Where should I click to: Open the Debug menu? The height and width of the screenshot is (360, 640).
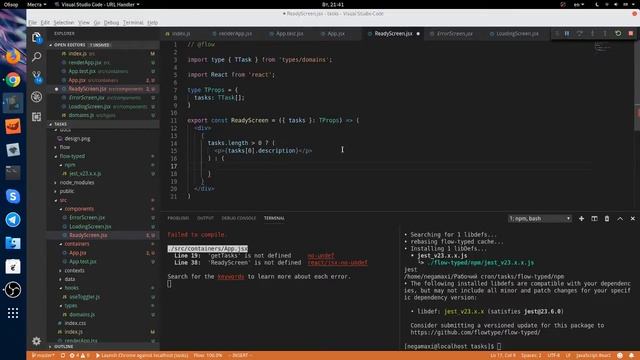coord(111,22)
